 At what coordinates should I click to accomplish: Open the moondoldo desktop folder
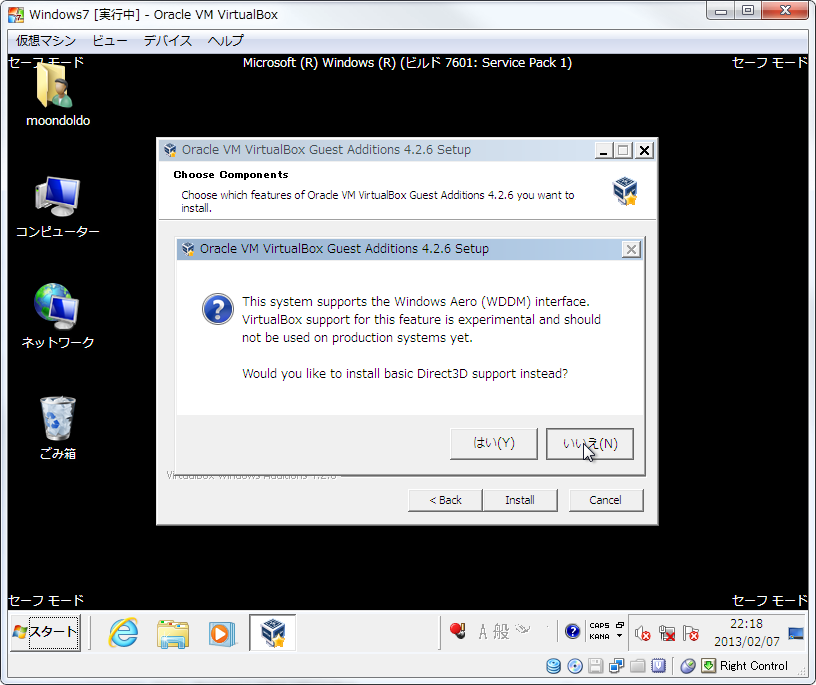click(x=57, y=91)
